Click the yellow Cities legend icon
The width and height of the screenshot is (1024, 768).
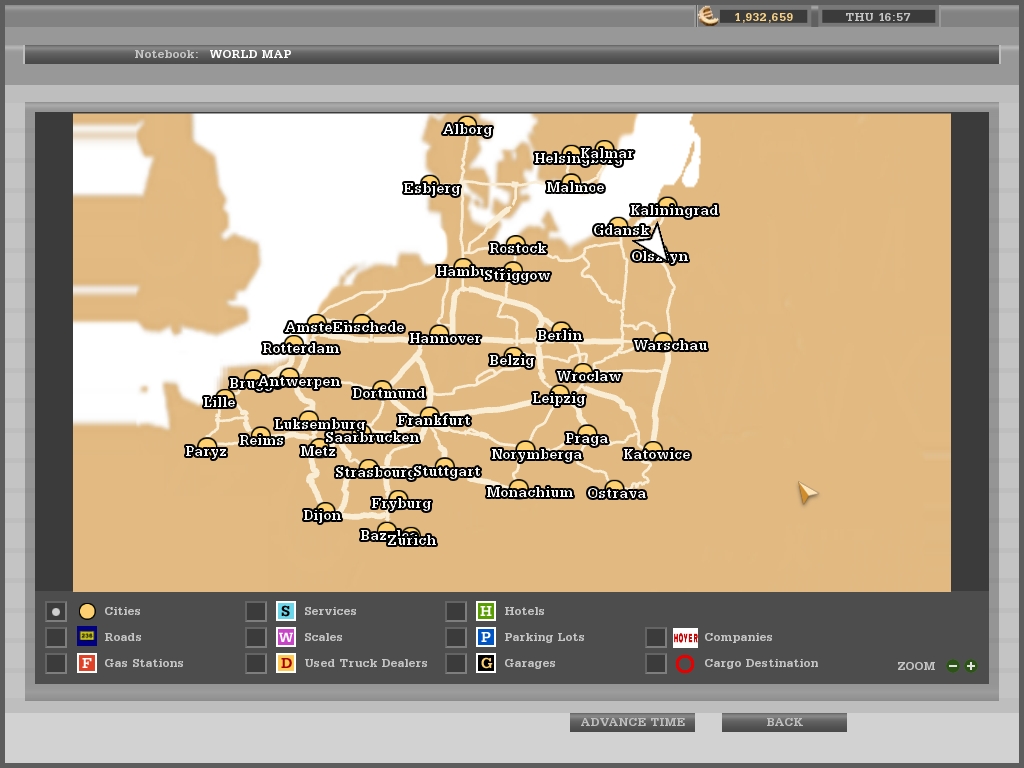click(x=87, y=611)
